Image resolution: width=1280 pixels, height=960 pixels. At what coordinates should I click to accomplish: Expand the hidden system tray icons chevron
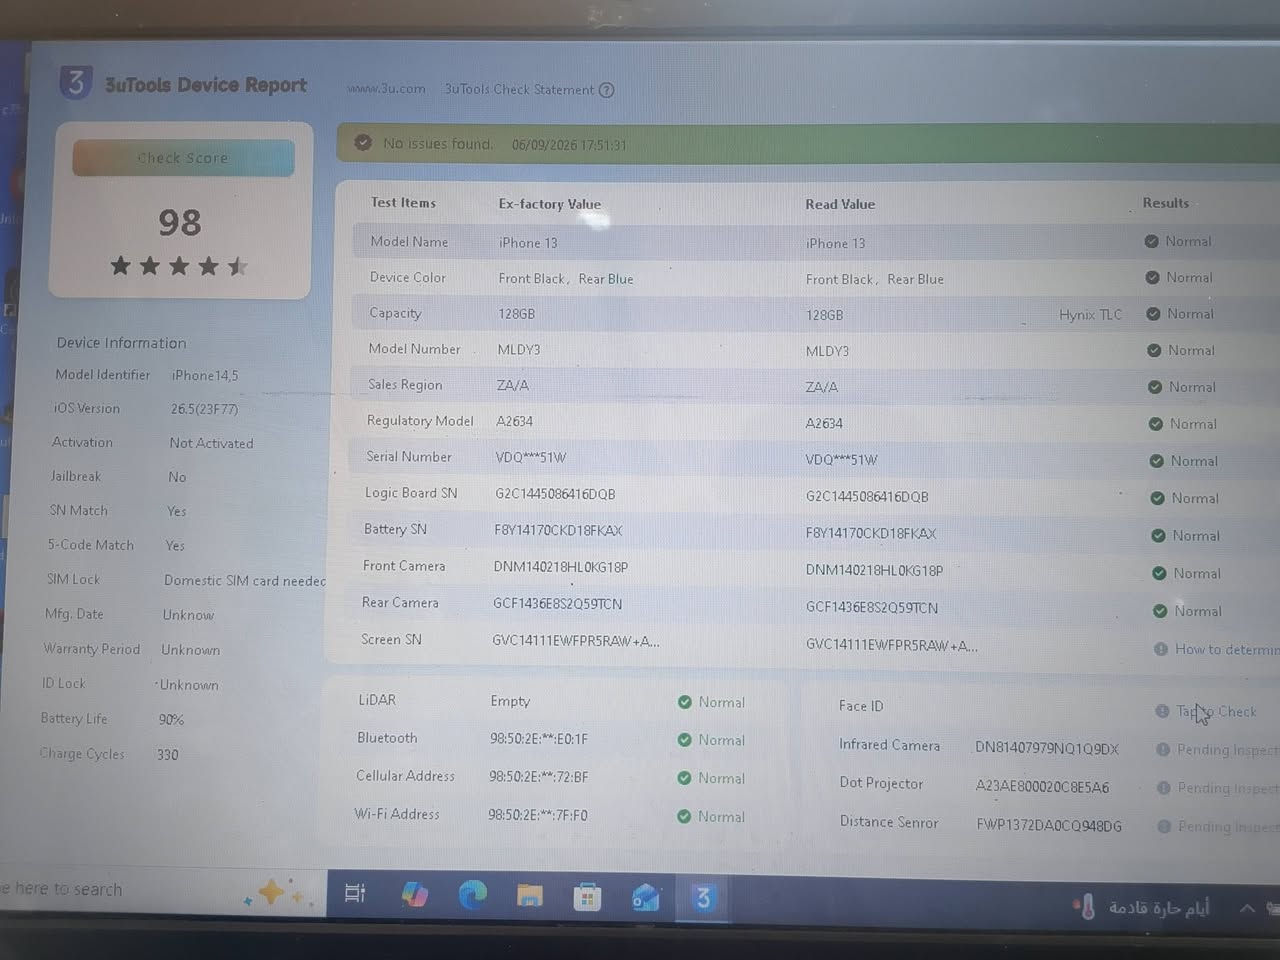[x=1247, y=908]
